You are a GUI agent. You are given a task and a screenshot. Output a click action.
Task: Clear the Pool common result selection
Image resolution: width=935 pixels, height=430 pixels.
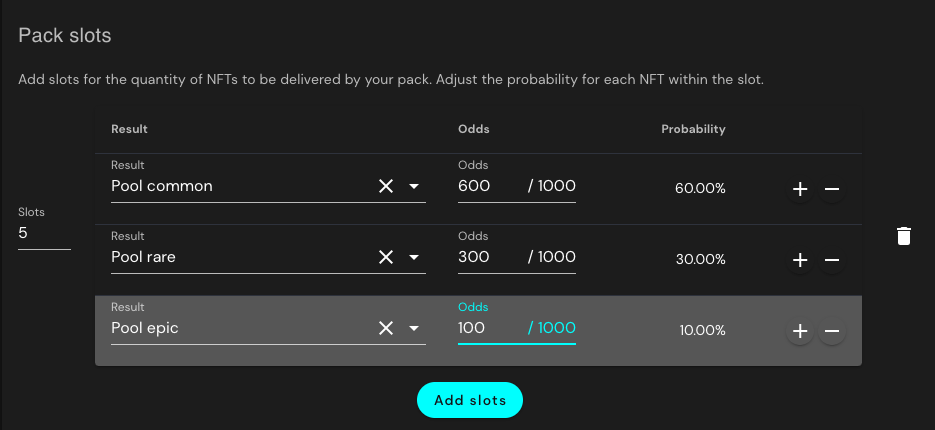tap(386, 186)
